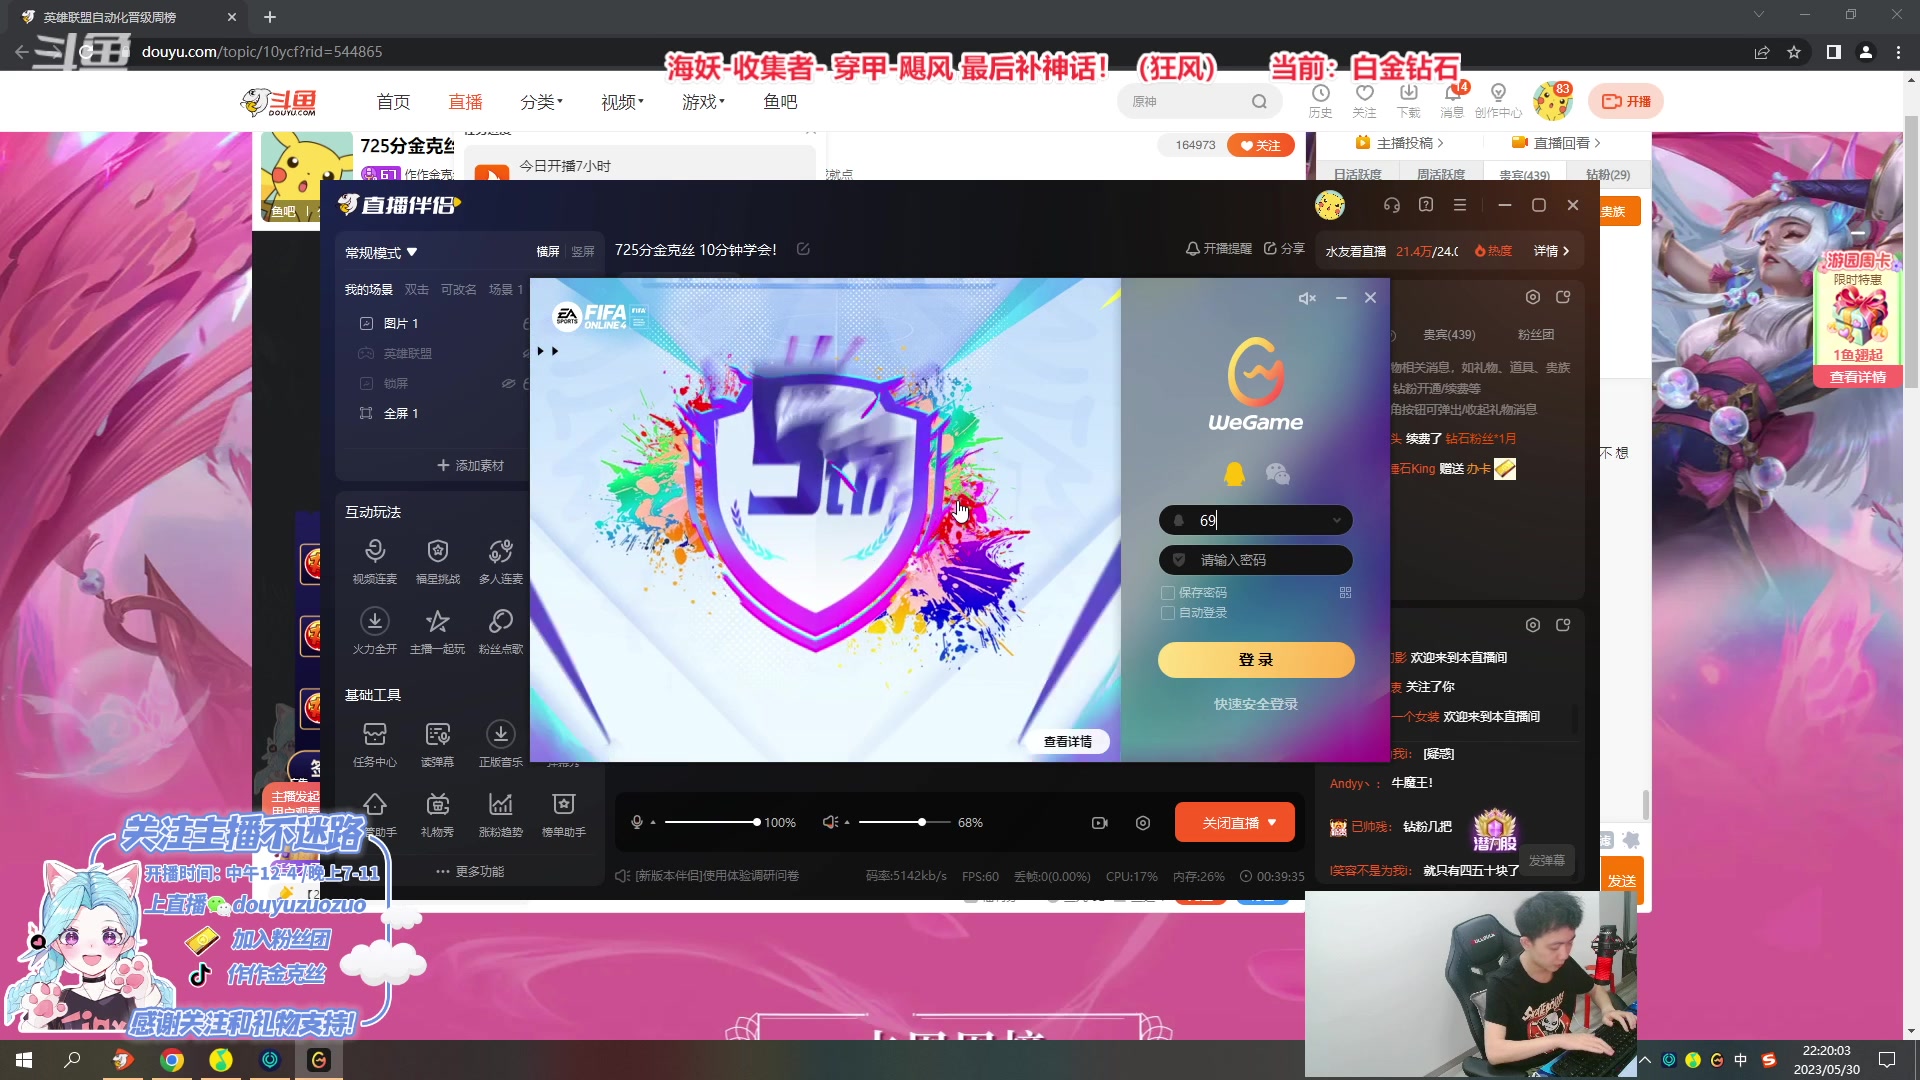
Task: Open 游戏 dropdown in Douyu nav
Action: 703,102
